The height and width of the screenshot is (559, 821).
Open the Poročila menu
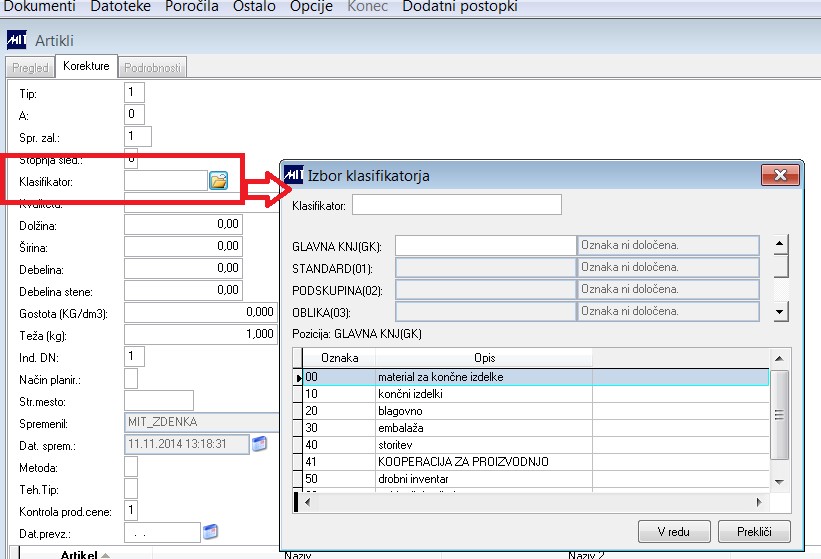(192, 6)
